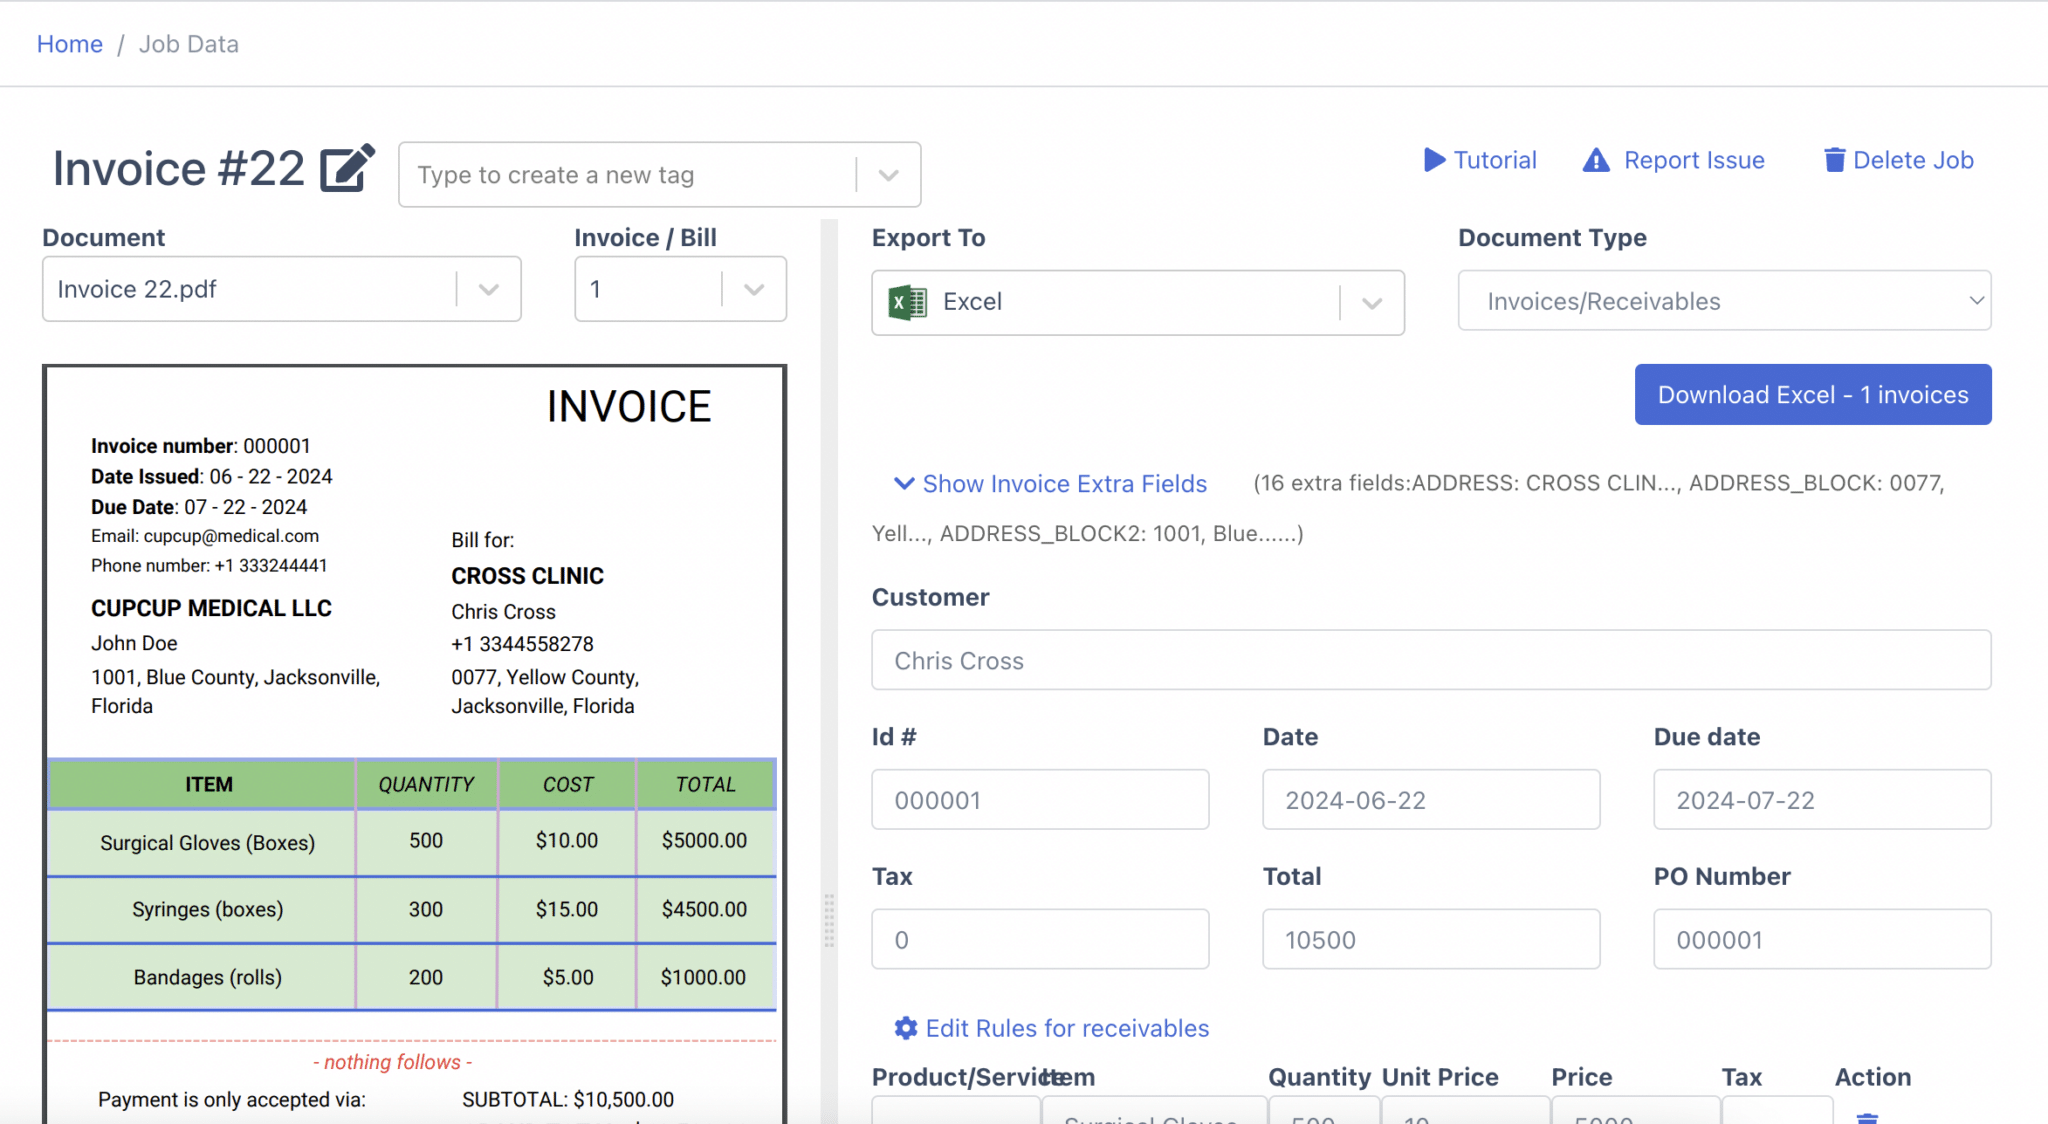Image resolution: width=2048 pixels, height=1124 pixels.
Task: Click Show Invoice Extra Fields
Action: pyautogui.click(x=1064, y=483)
